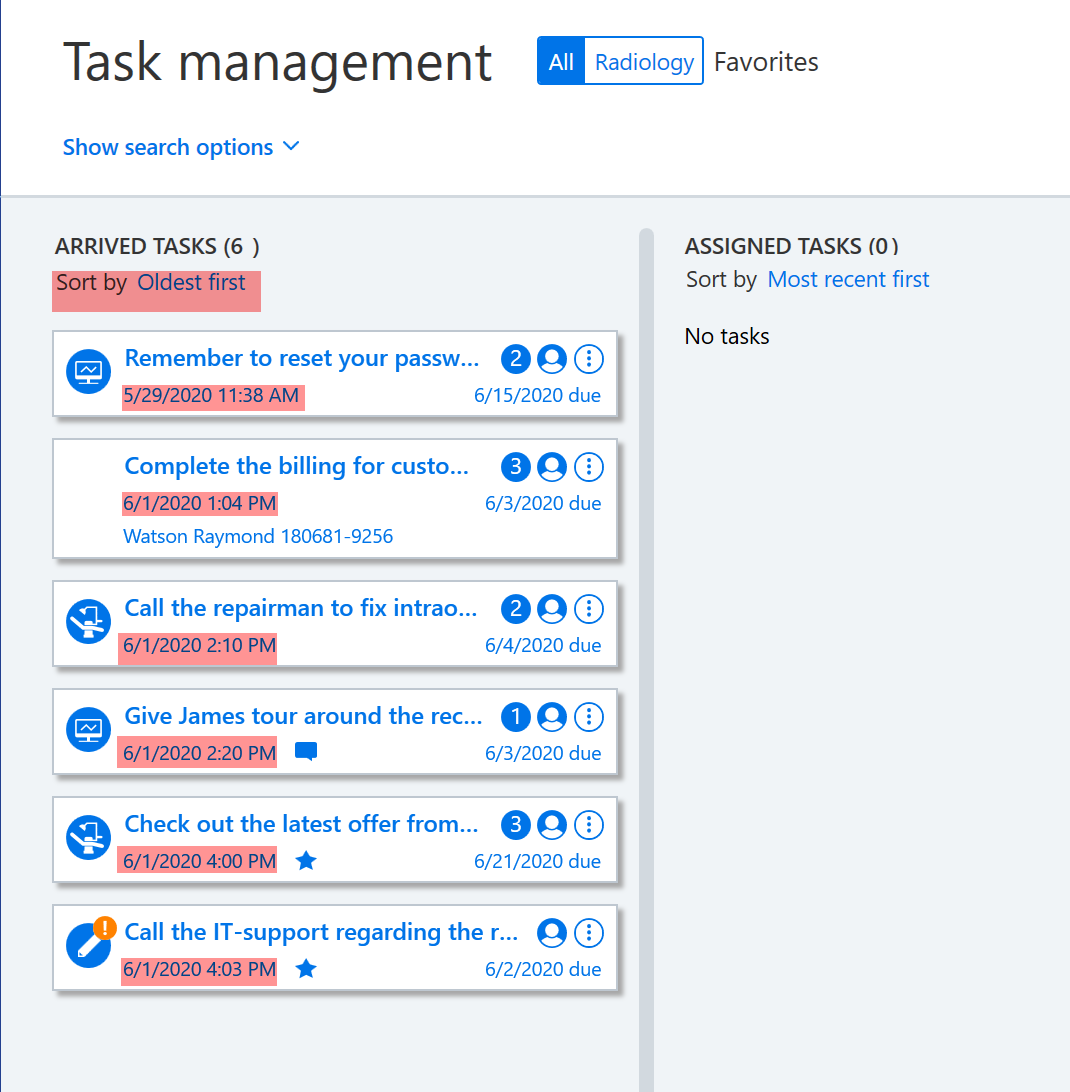This screenshot has width=1070, height=1092.
Task: Click the pencil icon with alert on 'Call the IT-support' task
Action: point(90,943)
